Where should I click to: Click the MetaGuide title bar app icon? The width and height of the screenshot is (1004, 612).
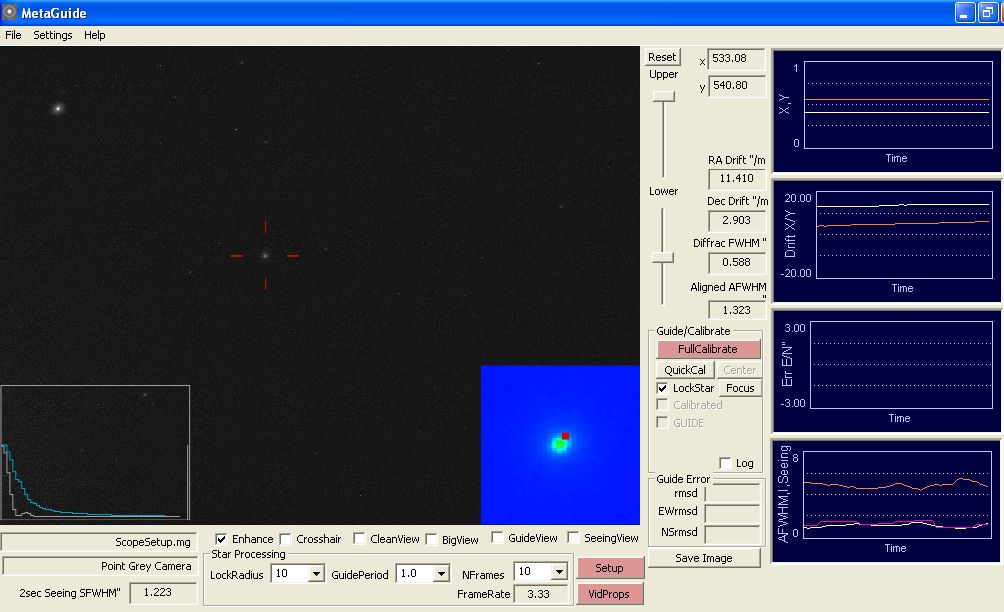(10, 13)
